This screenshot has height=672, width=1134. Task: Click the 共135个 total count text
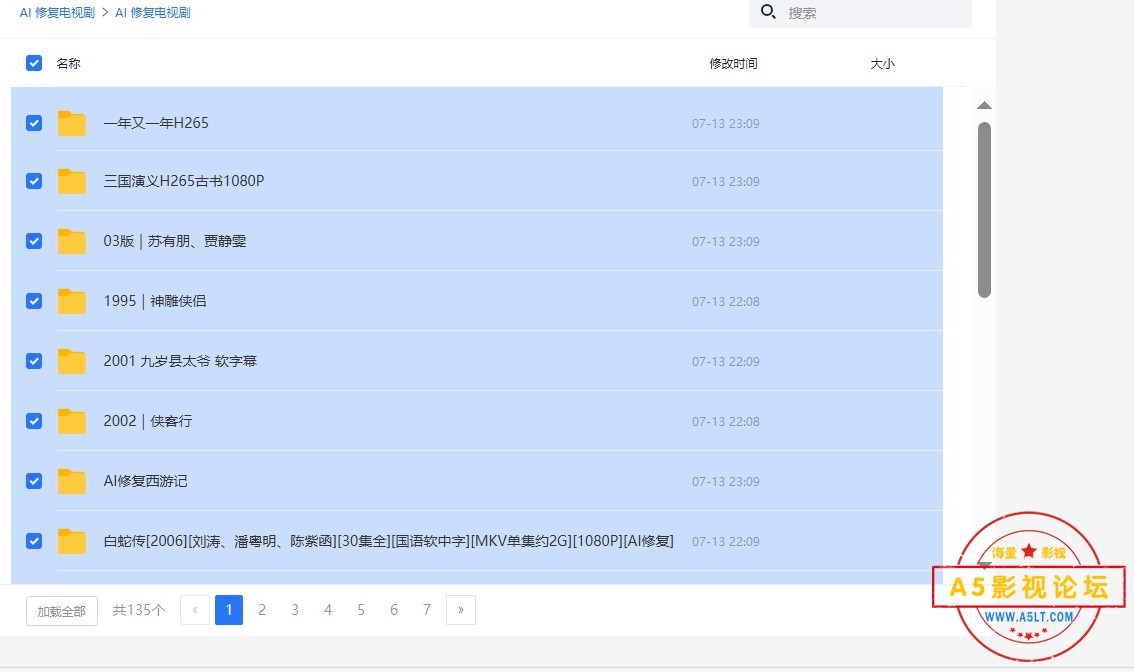[x=139, y=610]
